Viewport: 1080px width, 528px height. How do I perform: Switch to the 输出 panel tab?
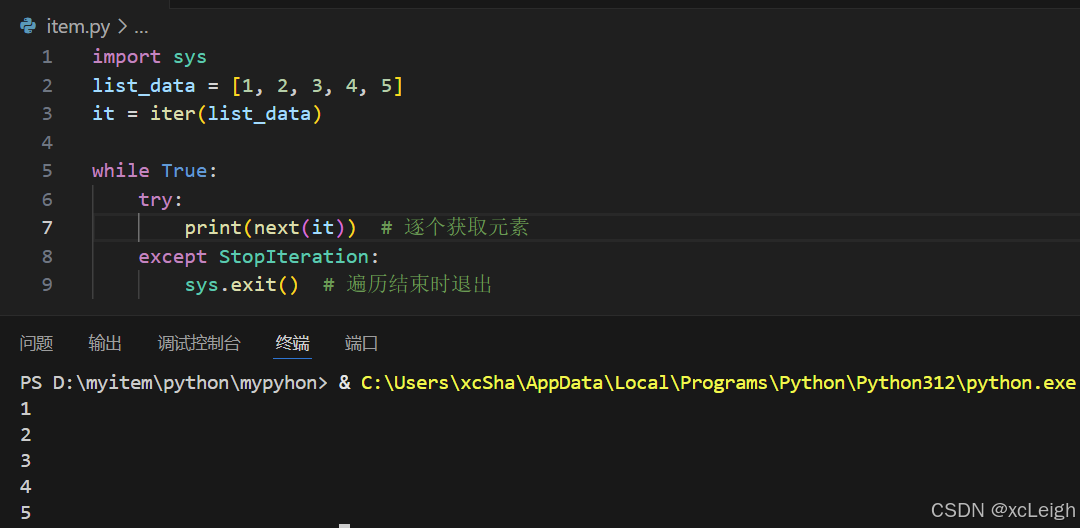click(105, 343)
